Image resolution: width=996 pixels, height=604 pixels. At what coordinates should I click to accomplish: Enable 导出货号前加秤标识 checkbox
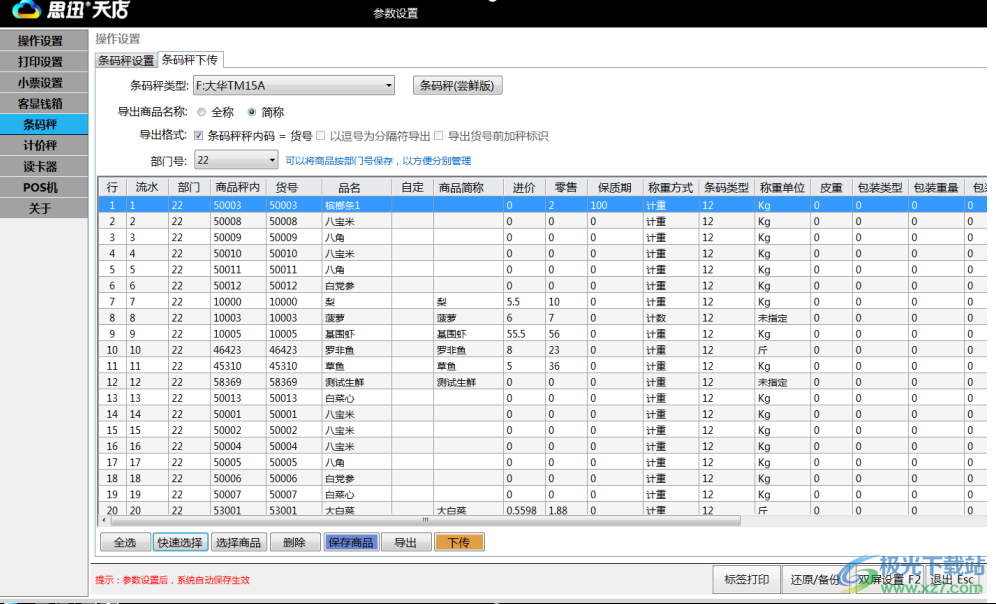coord(439,135)
